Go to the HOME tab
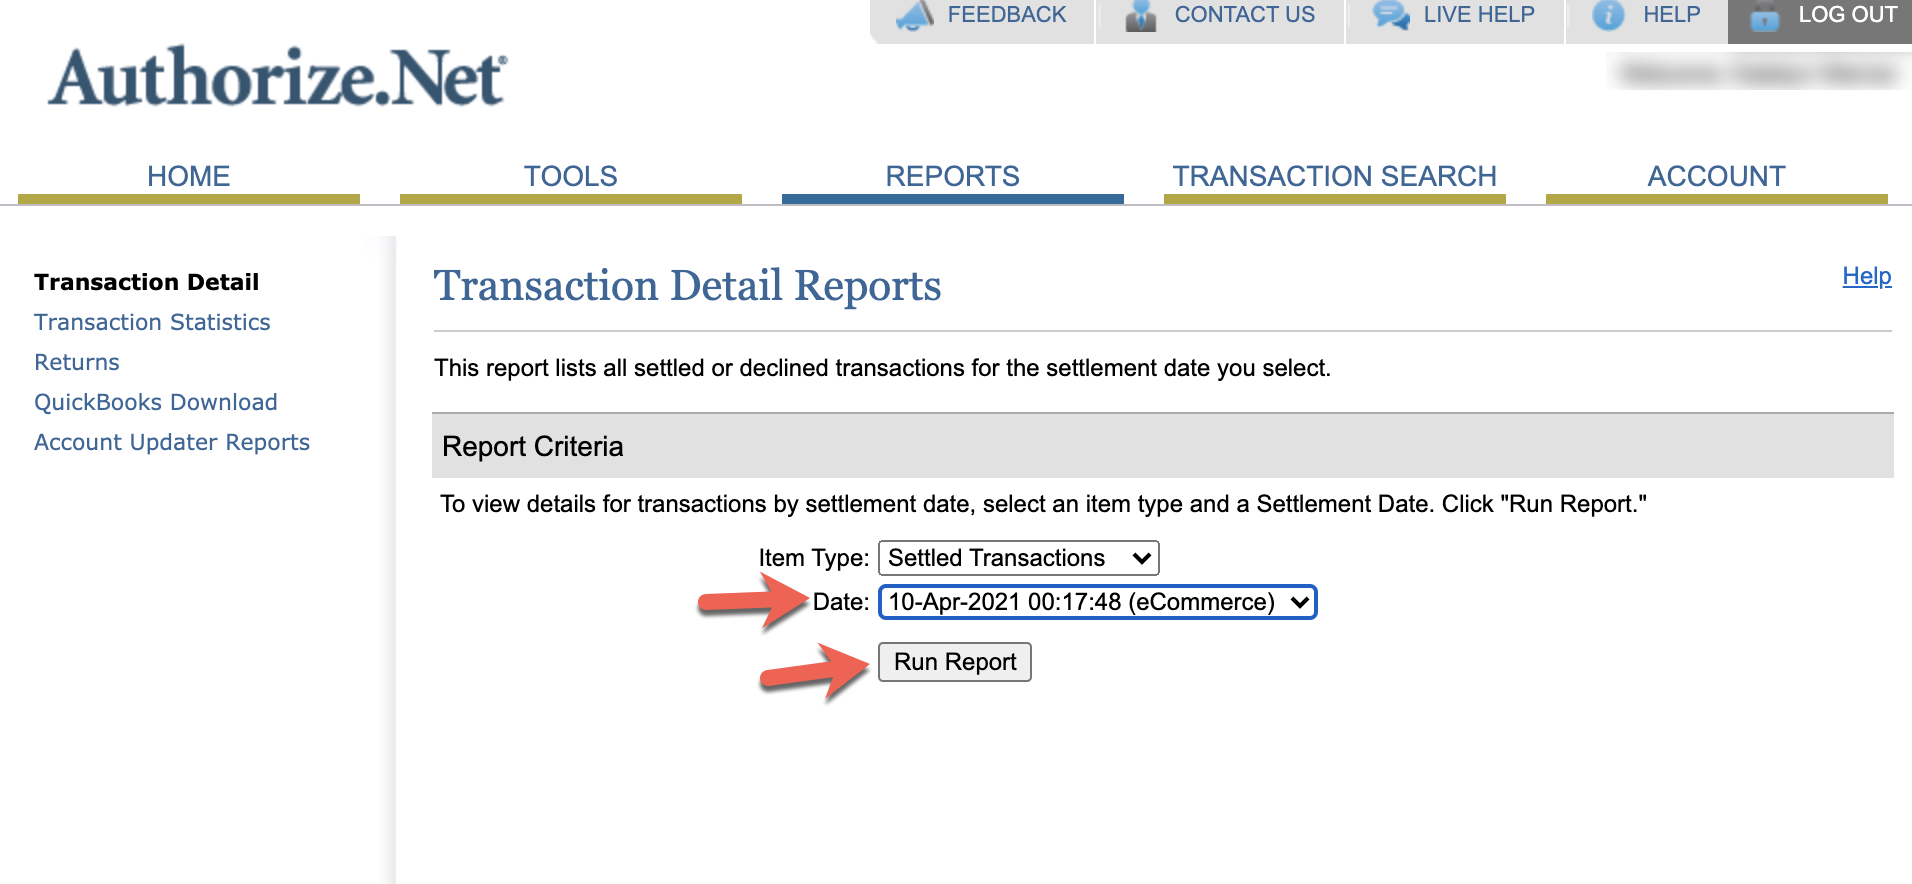The image size is (1912, 884). 189,177
